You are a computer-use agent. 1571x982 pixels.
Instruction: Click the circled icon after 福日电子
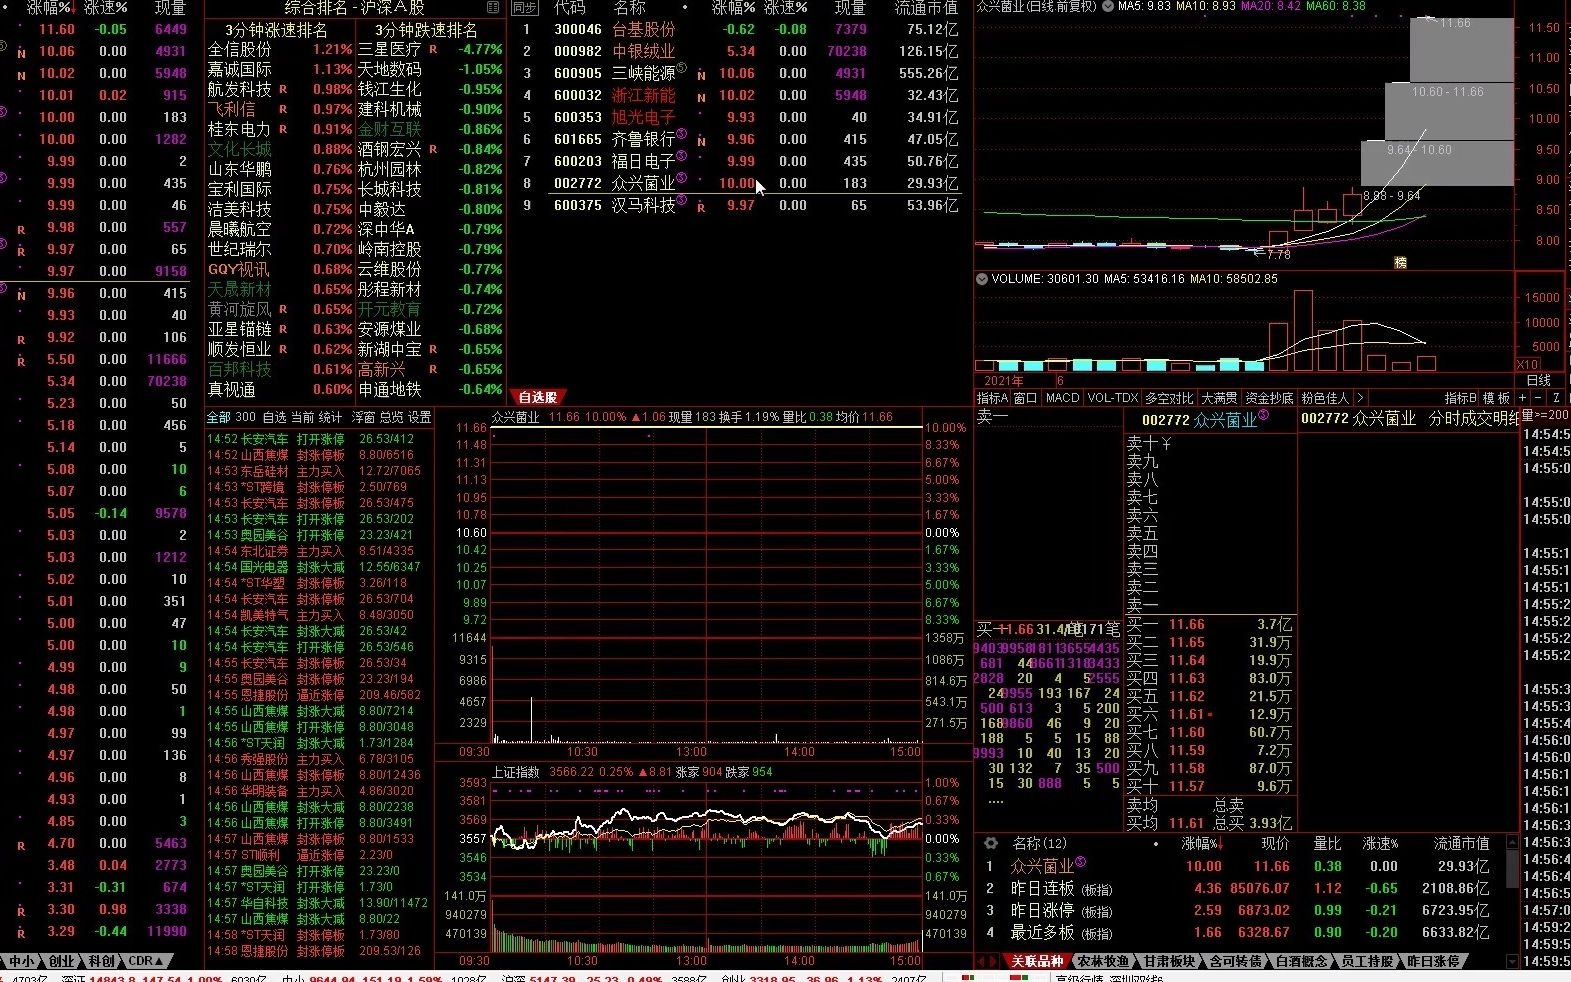pyautogui.click(x=682, y=157)
